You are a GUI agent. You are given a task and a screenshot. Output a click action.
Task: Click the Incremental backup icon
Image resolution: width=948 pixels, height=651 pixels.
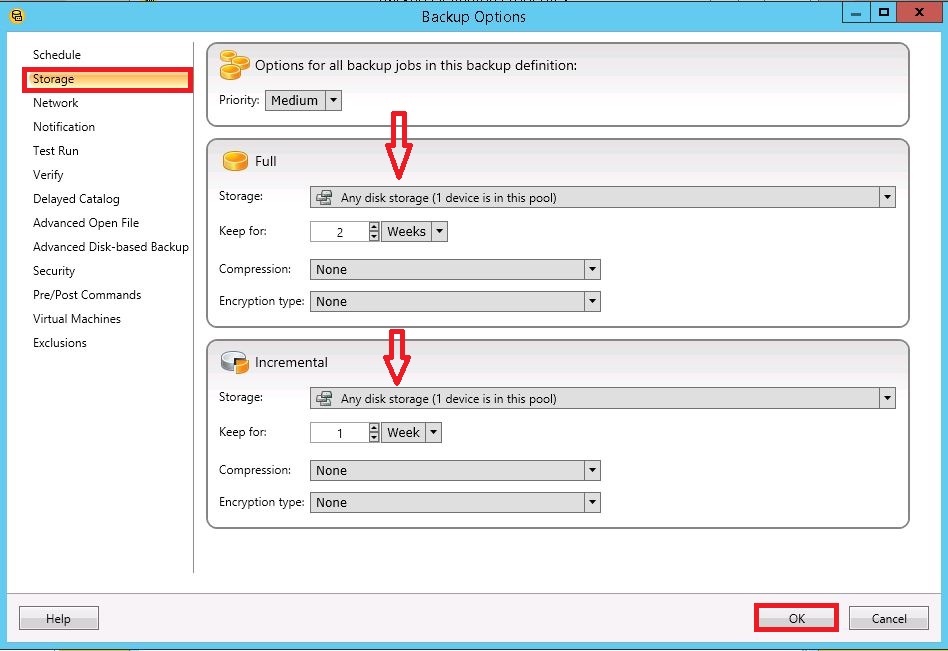(235, 362)
